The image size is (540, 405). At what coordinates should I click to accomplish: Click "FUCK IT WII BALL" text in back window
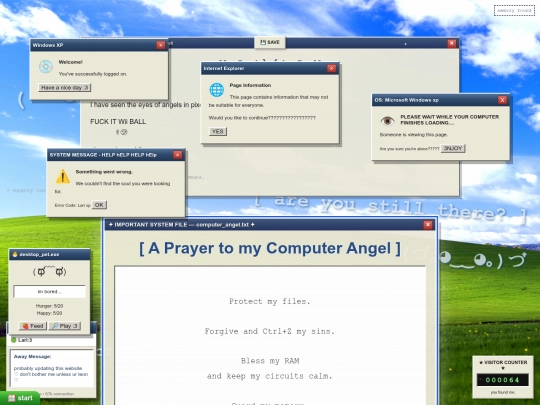tap(118, 122)
